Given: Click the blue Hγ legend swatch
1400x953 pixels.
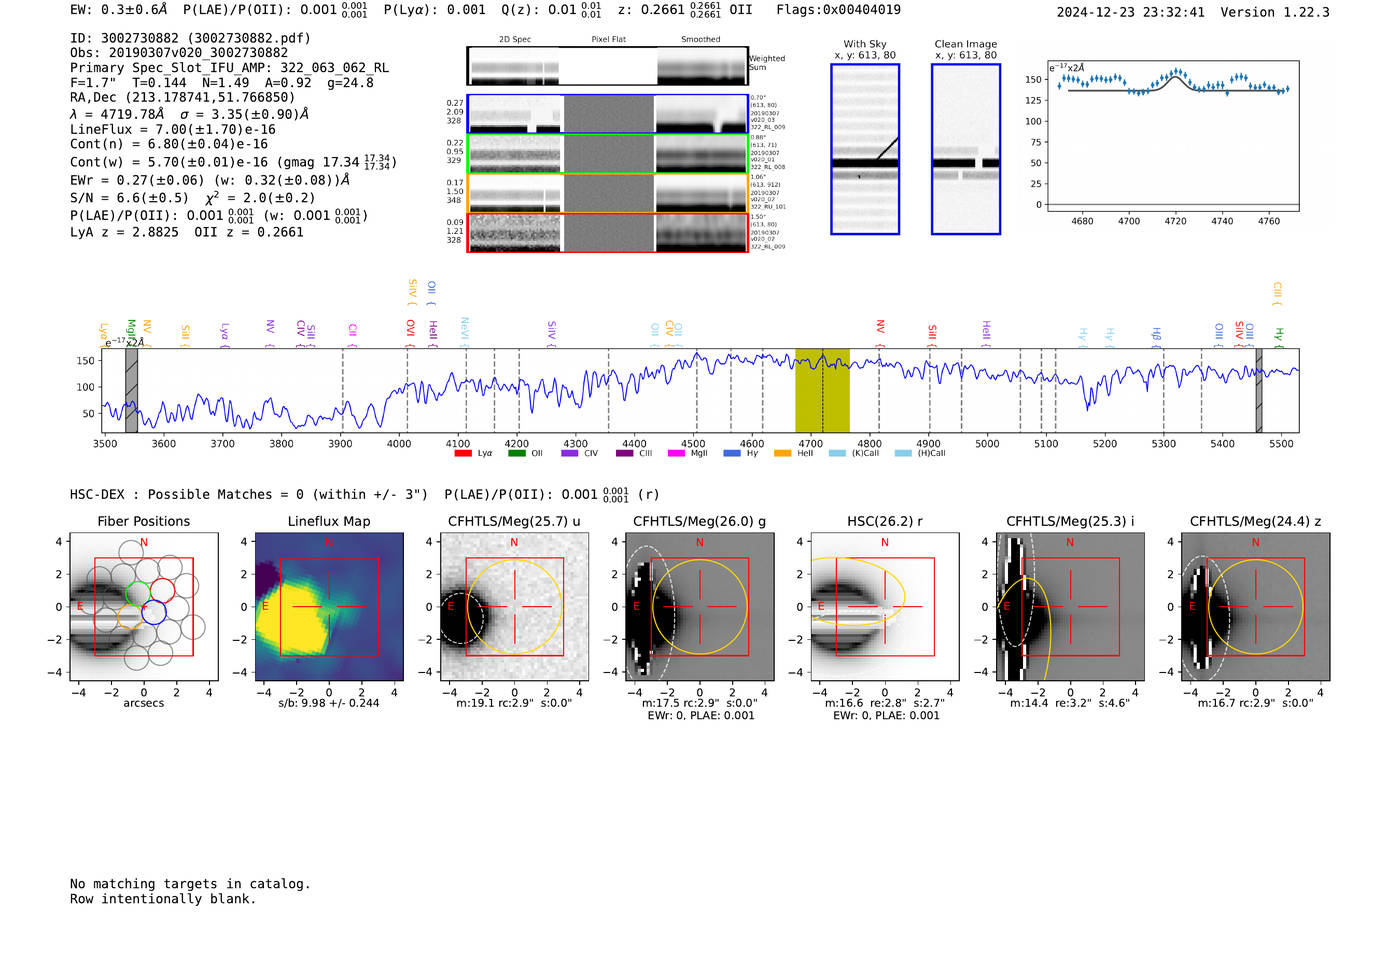Looking at the screenshot, I should (x=732, y=453).
